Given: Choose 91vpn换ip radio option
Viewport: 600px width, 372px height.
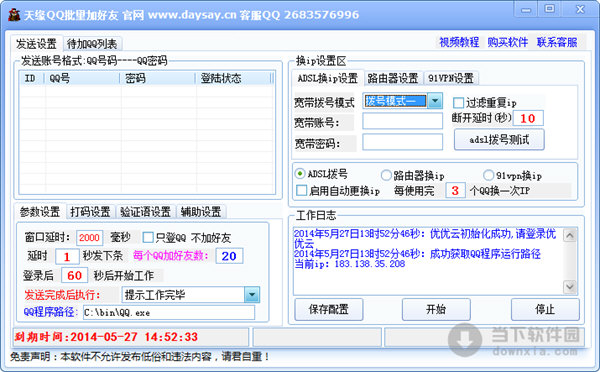Looking at the screenshot, I should [x=488, y=175].
